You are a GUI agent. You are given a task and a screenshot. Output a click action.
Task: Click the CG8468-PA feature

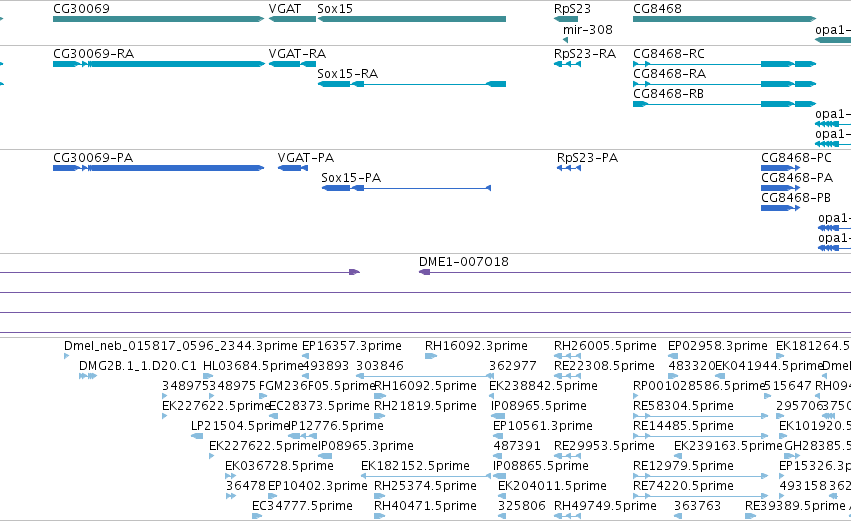point(780,188)
